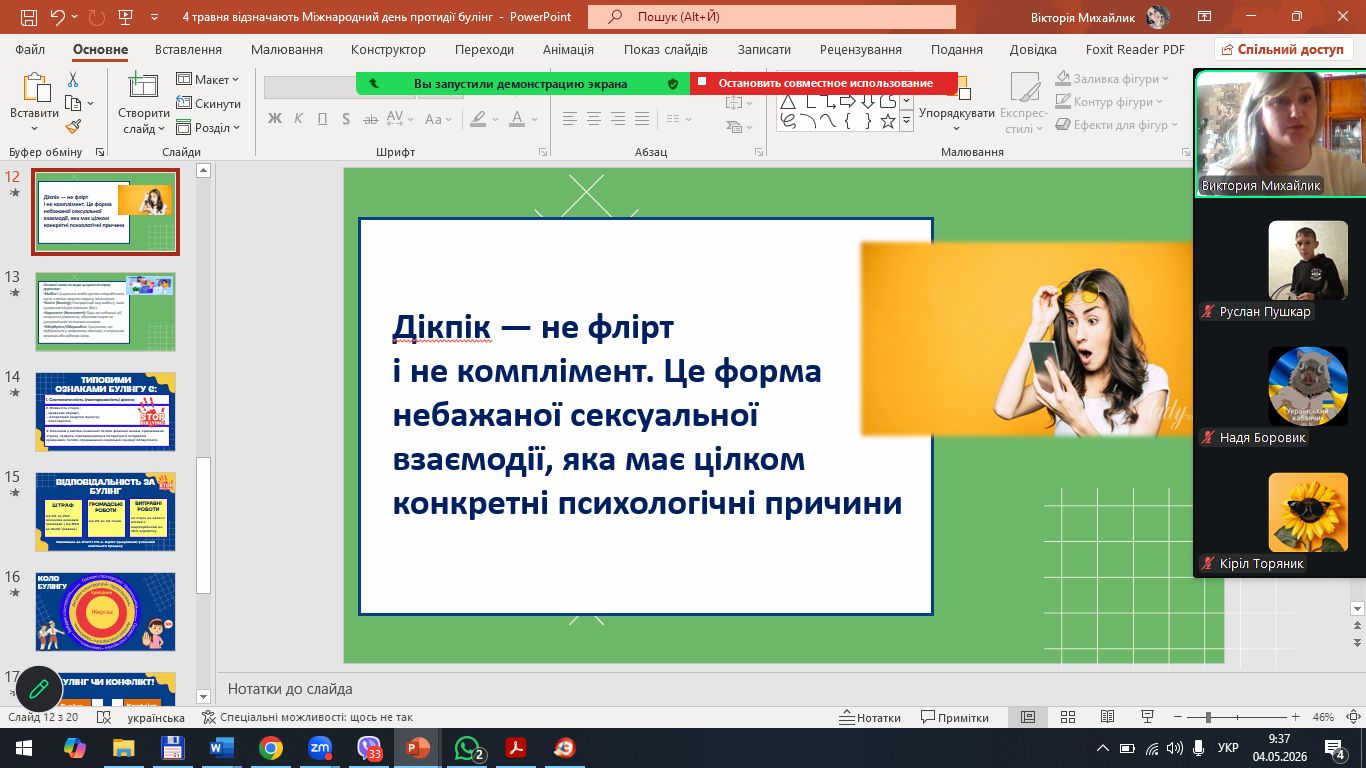Open the Вставити paste options arrow

(x=35, y=129)
